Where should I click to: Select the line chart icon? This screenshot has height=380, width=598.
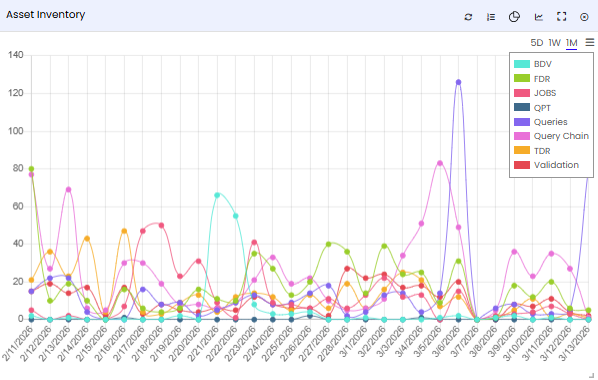pyautogui.click(x=539, y=17)
